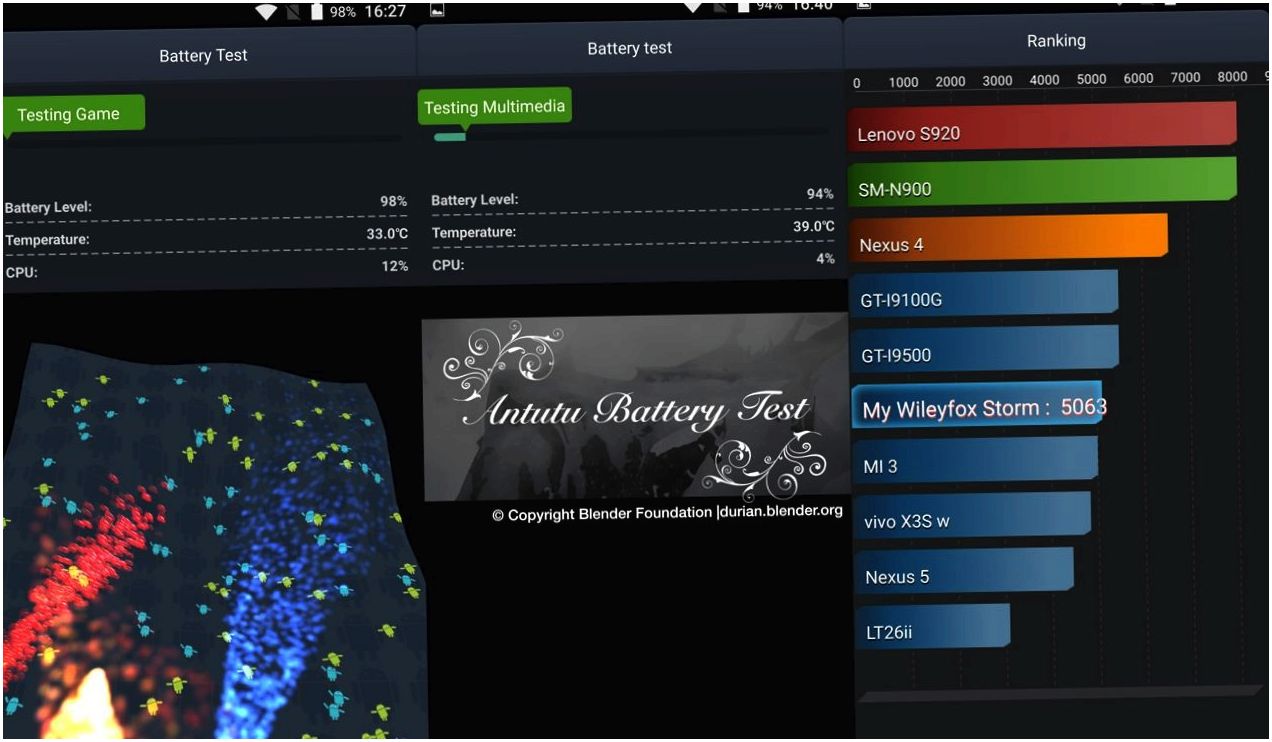Click the Testing Multimedia label
Image resolution: width=1272 pixels, height=742 pixels.
pyautogui.click(x=494, y=107)
